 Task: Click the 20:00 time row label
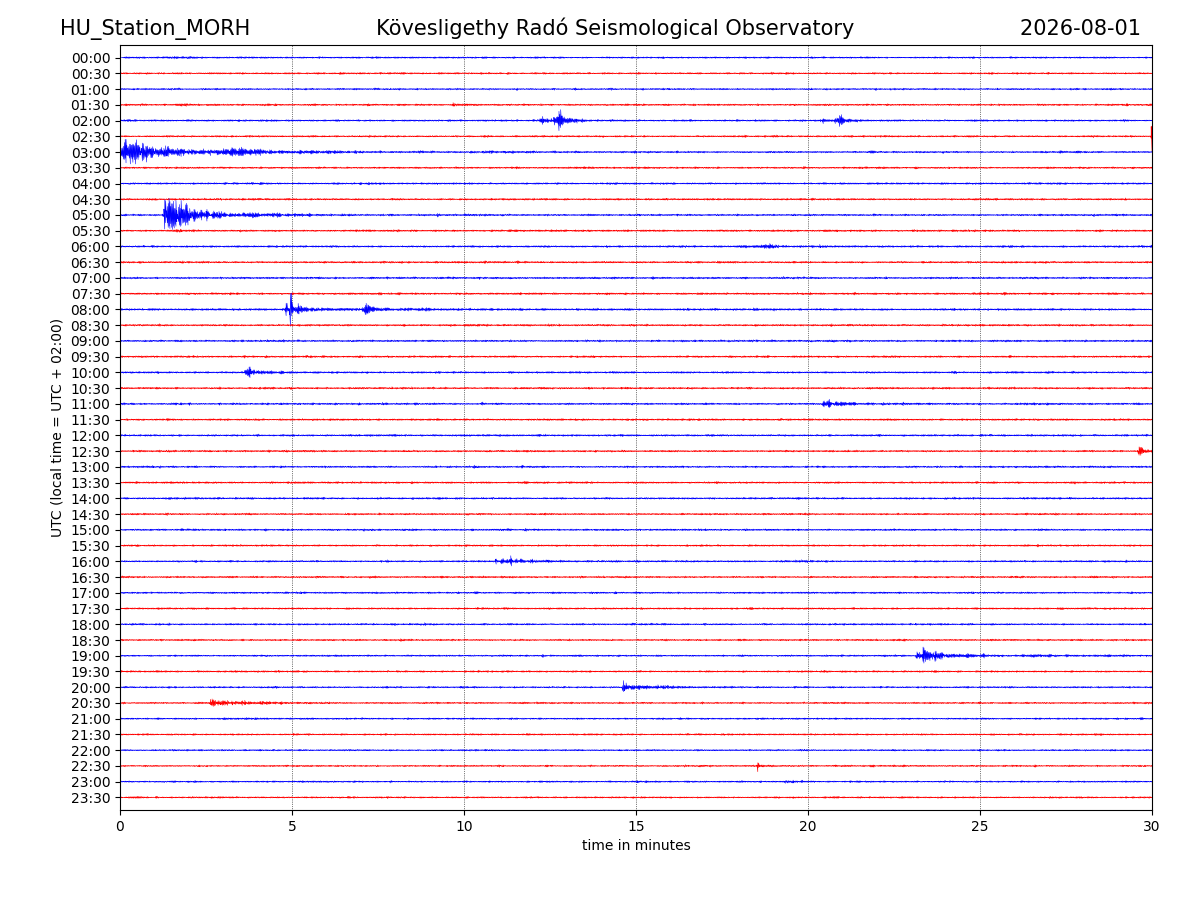tap(91, 688)
